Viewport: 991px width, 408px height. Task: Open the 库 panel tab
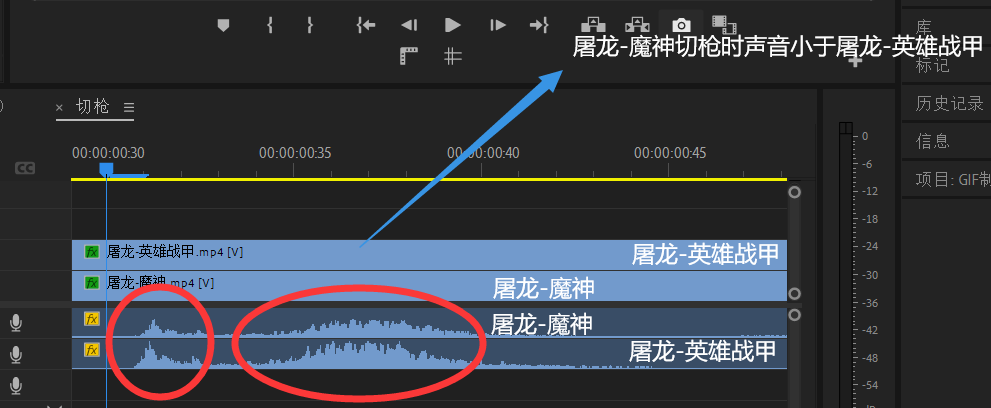924,27
